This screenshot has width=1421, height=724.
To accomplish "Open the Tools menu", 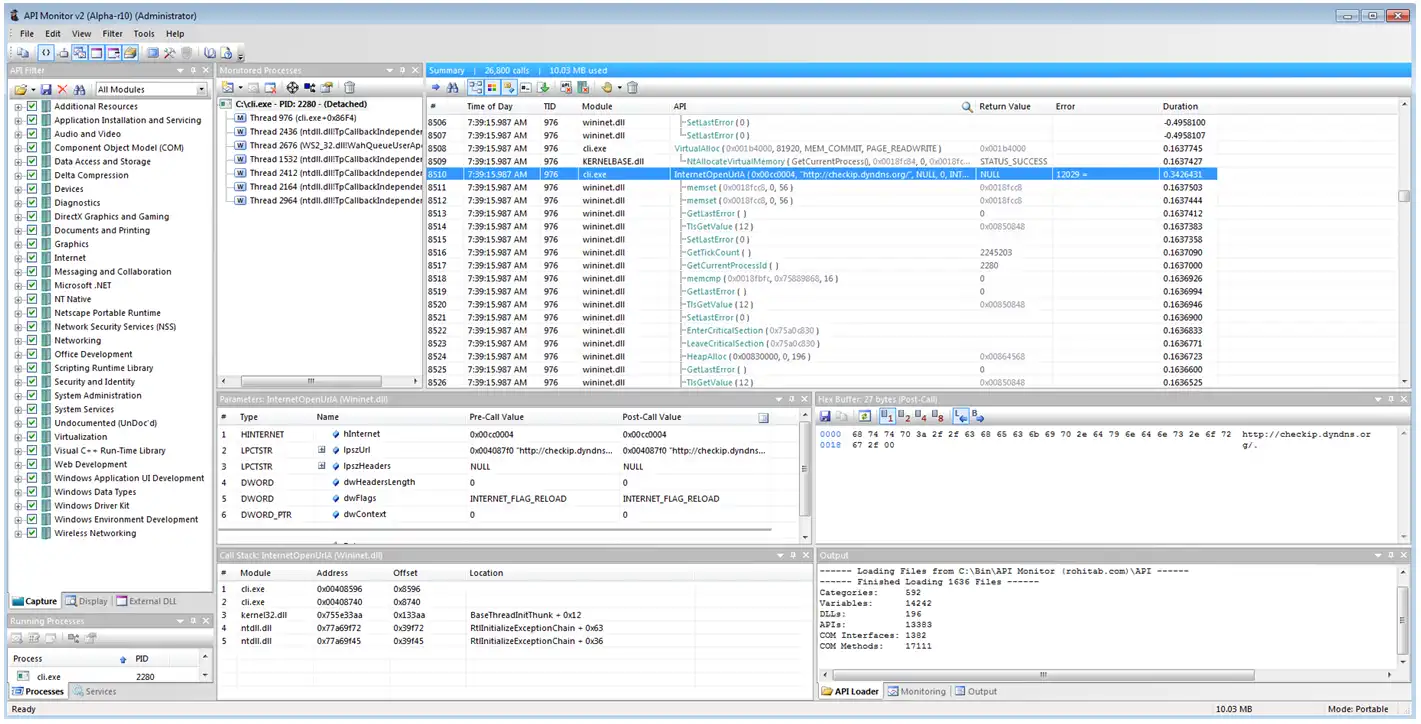I will (x=144, y=34).
